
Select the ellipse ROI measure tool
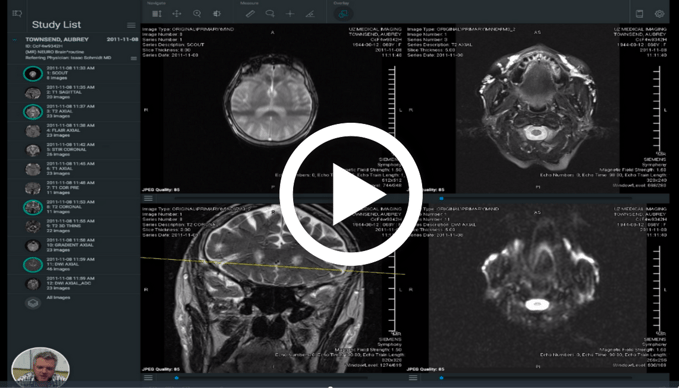pos(270,14)
